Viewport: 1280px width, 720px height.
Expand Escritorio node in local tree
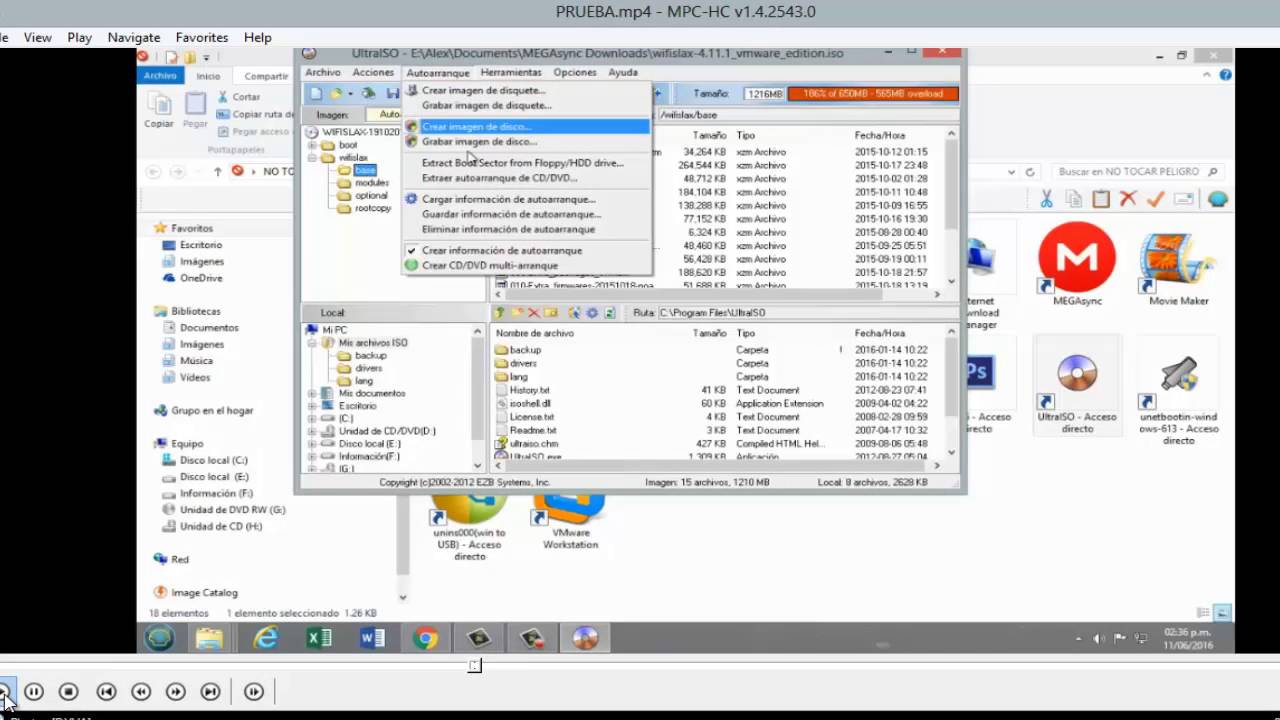313,406
